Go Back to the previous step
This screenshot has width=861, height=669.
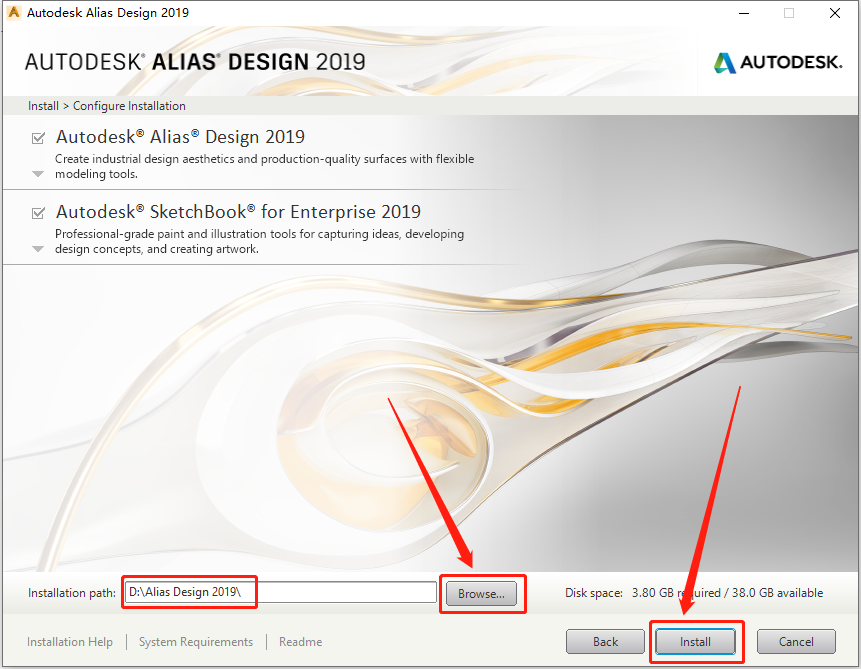pos(605,642)
